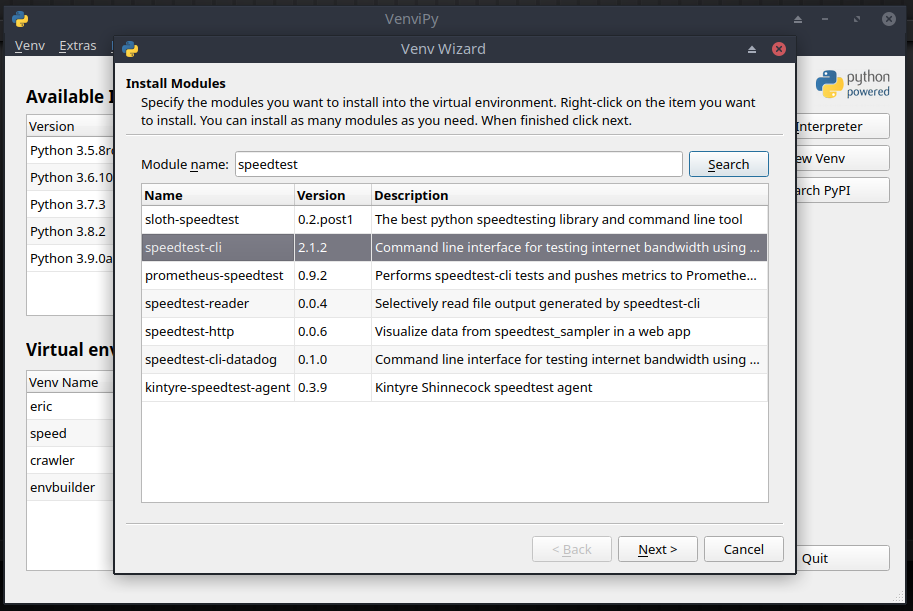Close the Venv Wizard dialog

(x=779, y=49)
